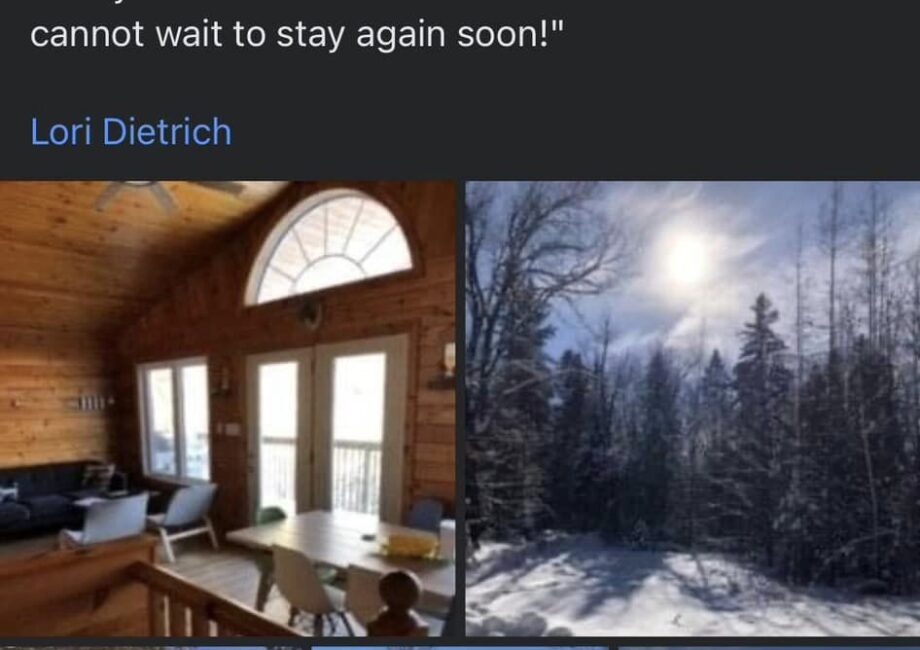Click the word "cannot" in the review

(87, 35)
